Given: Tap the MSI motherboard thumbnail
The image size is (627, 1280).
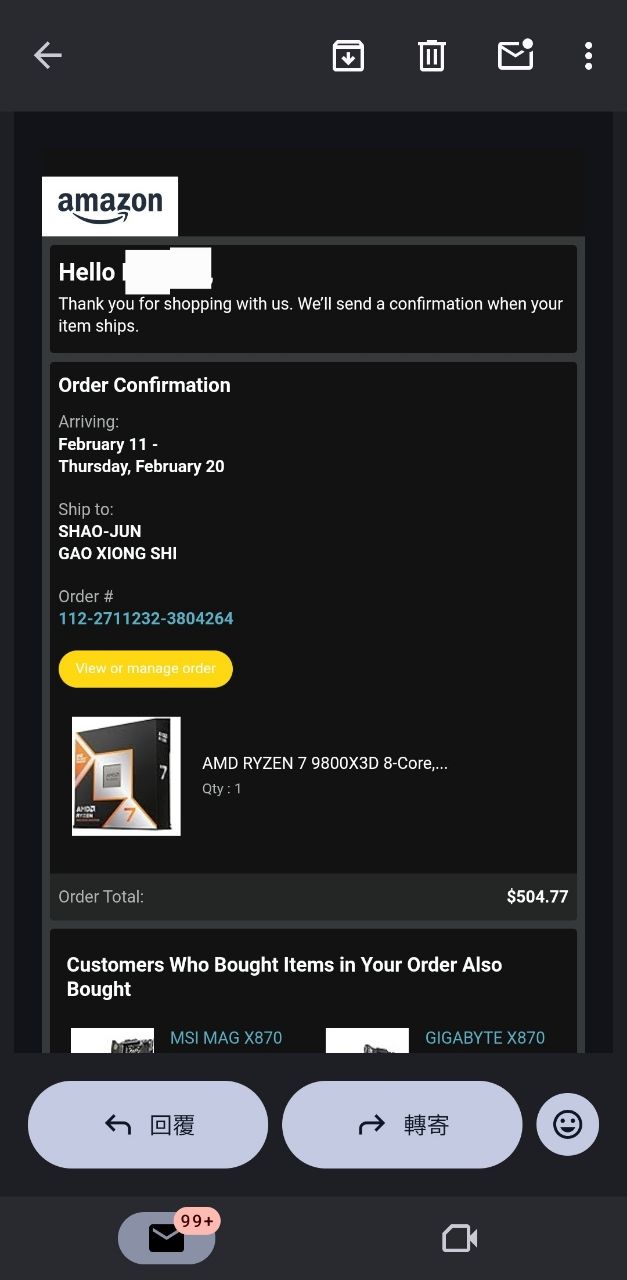Looking at the screenshot, I should 112,1040.
